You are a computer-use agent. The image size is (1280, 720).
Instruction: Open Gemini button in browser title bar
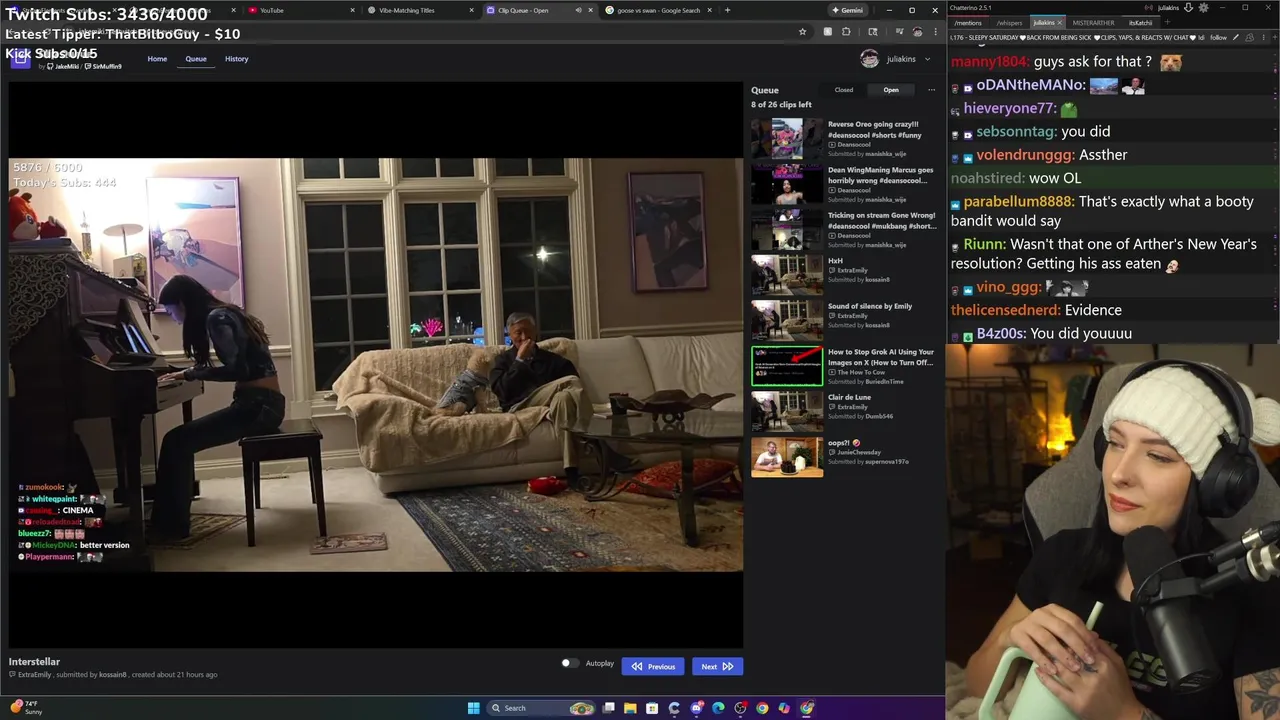pos(847,10)
